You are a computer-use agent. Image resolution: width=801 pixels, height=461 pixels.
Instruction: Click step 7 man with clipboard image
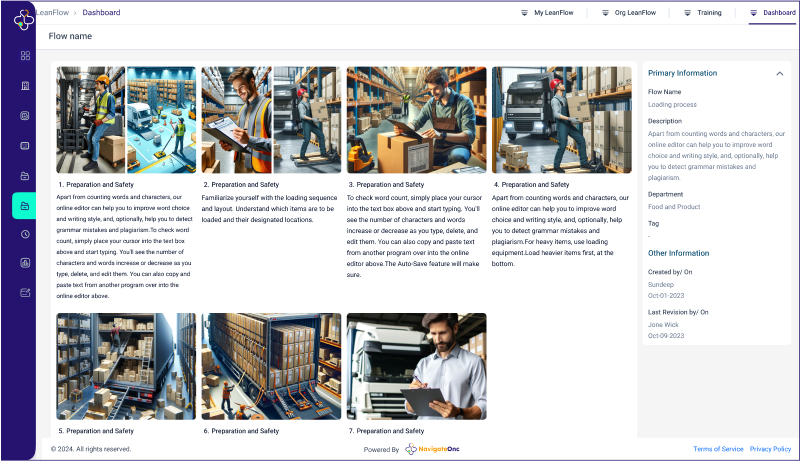tap(416, 365)
